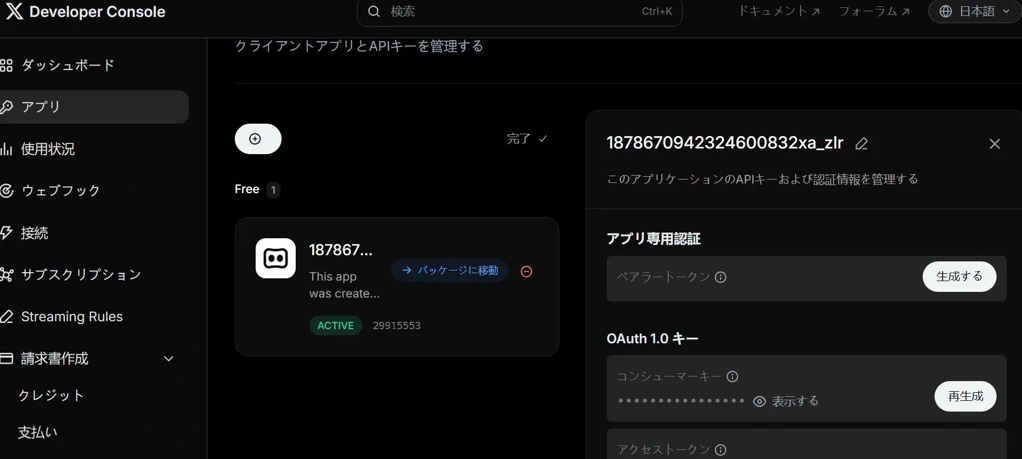This screenshot has height=459, width=1022.
Task: Click the OAuth 1.0 キー heading
Action: coord(652,339)
